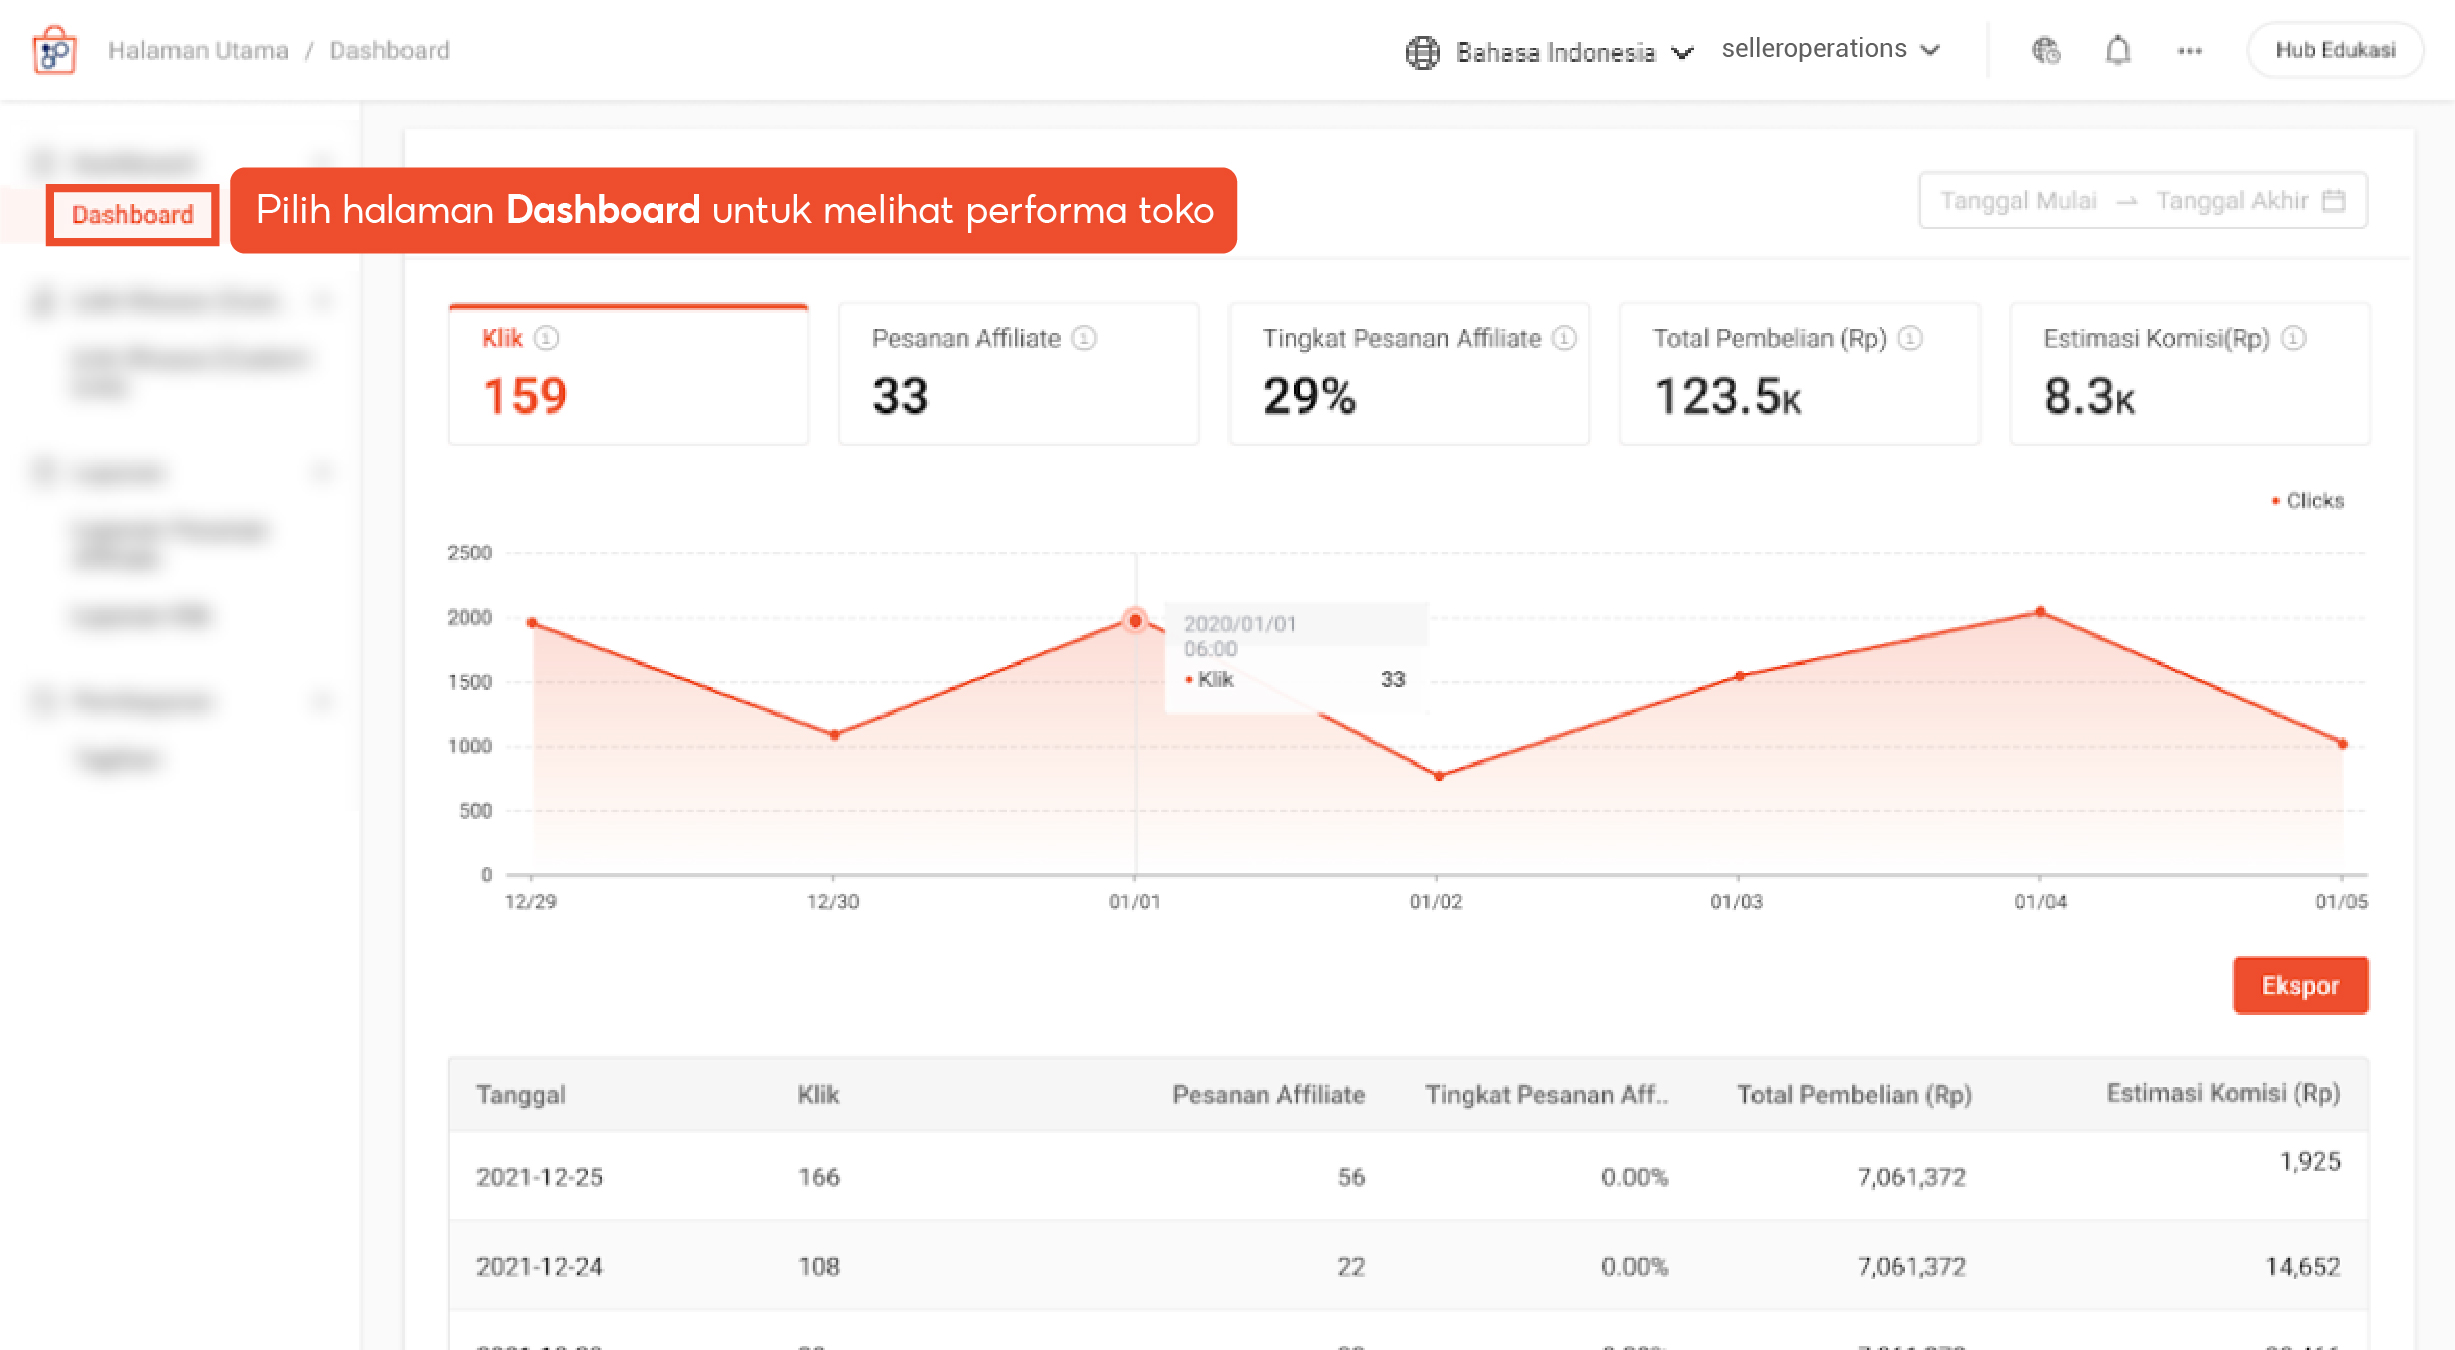Select the Tingkat Pesanan Affiliate card
The height and width of the screenshot is (1350, 2455).
(1408, 375)
